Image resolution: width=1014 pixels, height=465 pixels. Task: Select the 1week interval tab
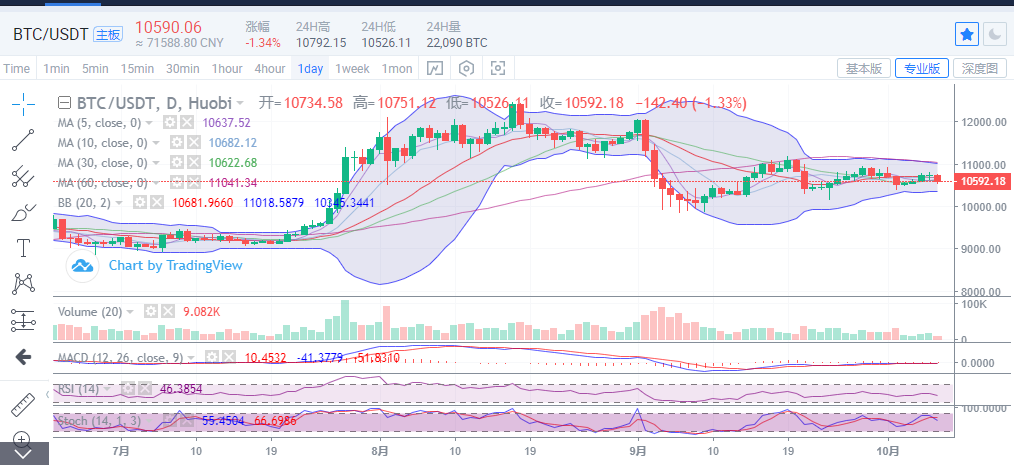pyautogui.click(x=352, y=69)
